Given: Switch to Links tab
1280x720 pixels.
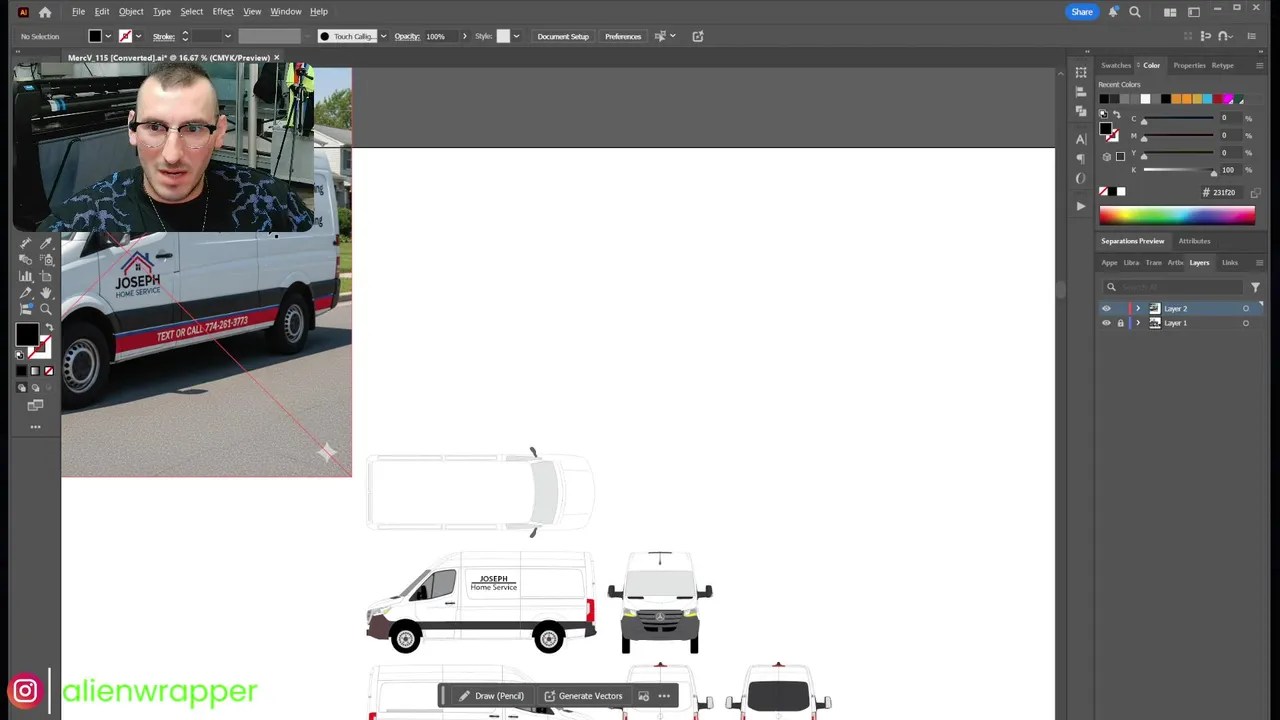Looking at the screenshot, I should (1230, 263).
